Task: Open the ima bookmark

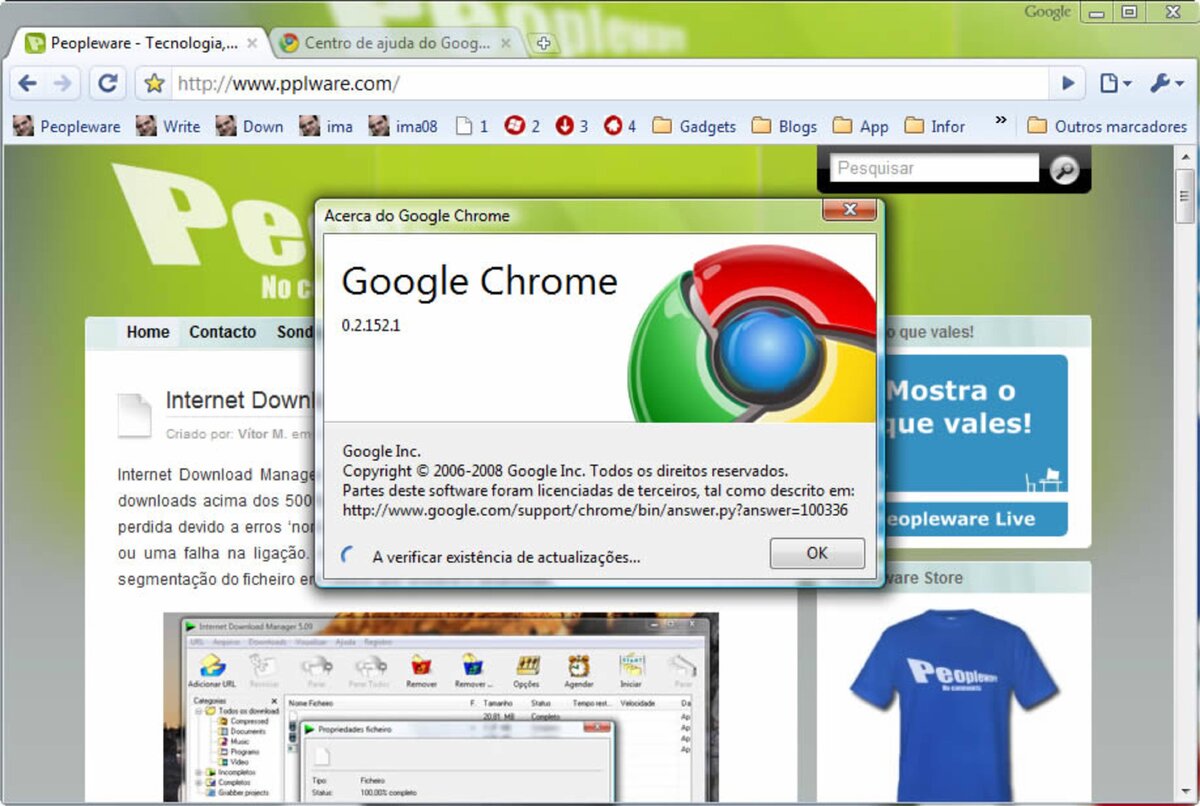Action: pos(325,126)
